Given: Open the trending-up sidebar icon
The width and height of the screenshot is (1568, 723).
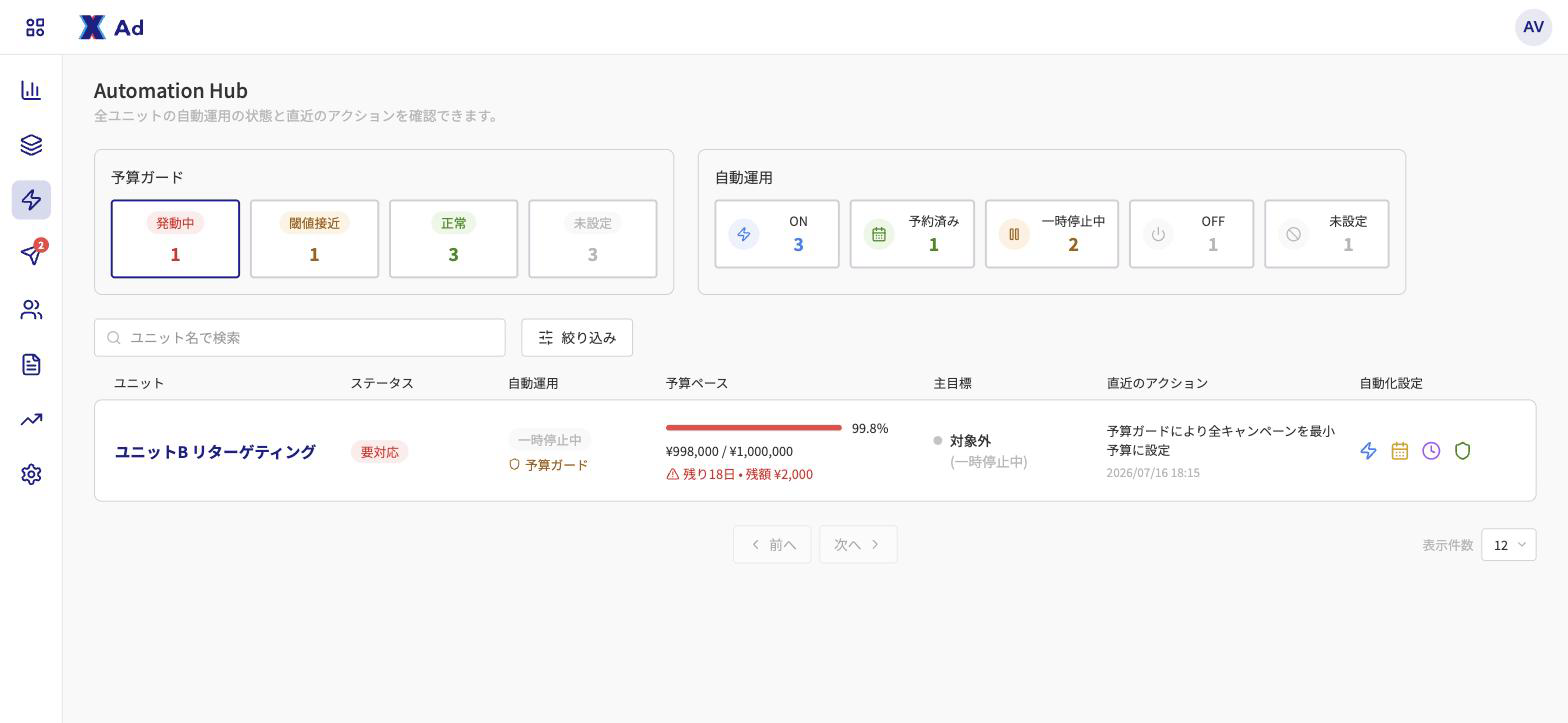Looking at the screenshot, I should pos(31,419).
